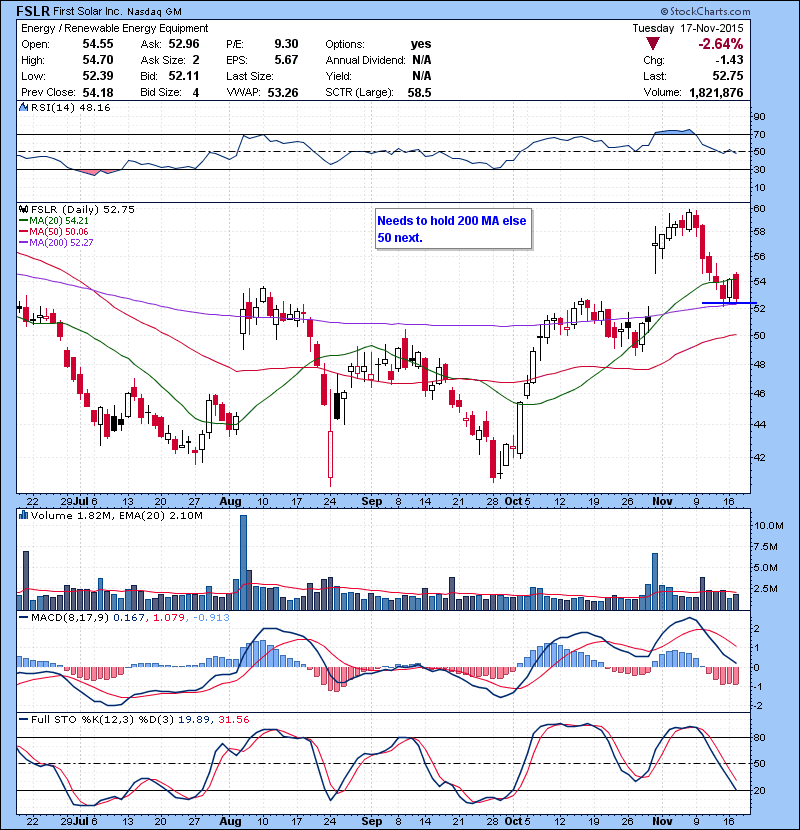
Task: Click the StockCharts.com copyright label
Action: tap(705, 11)
